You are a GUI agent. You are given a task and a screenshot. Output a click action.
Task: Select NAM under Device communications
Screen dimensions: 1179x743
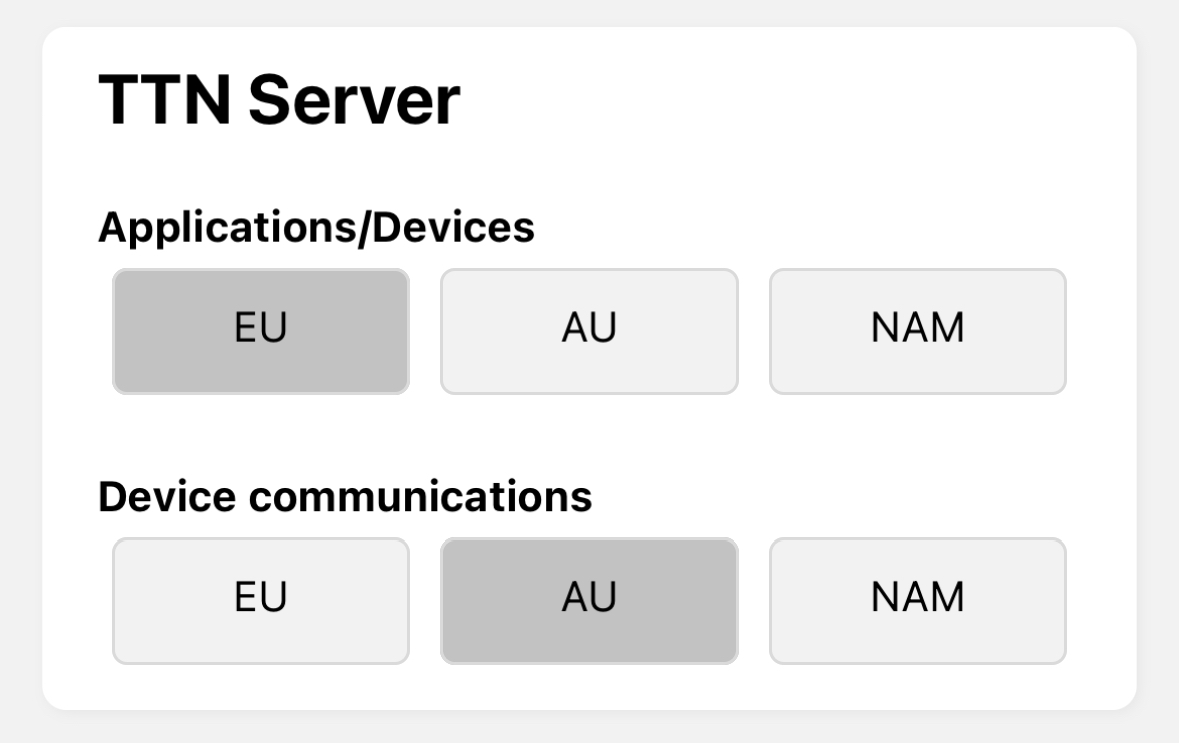coord(917,600)
